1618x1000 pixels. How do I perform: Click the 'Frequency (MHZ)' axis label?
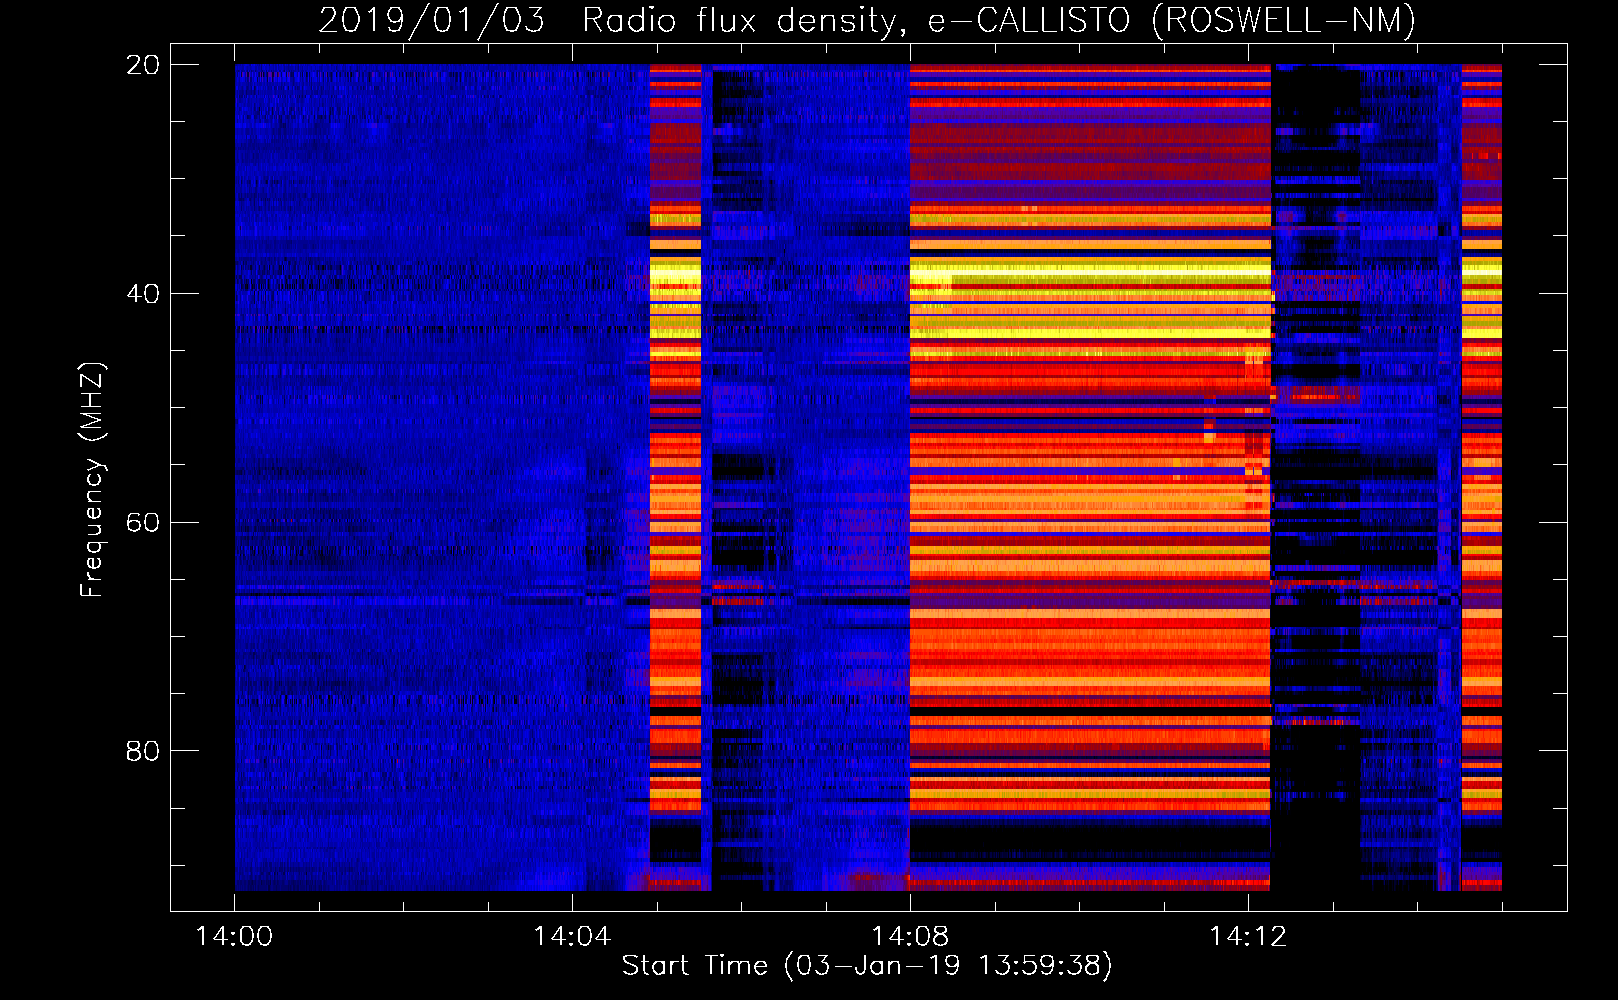click(x=91, y=480)
